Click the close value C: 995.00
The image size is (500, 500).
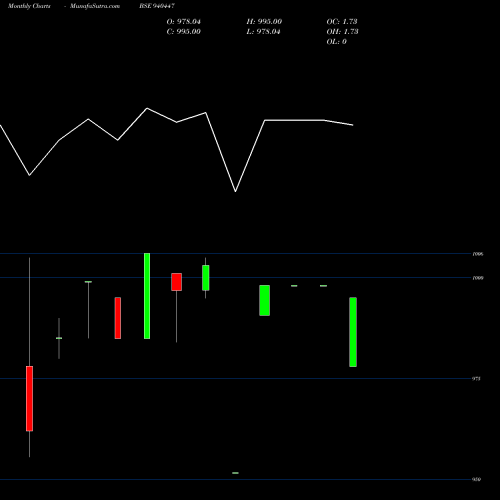[x=184, y=32]
